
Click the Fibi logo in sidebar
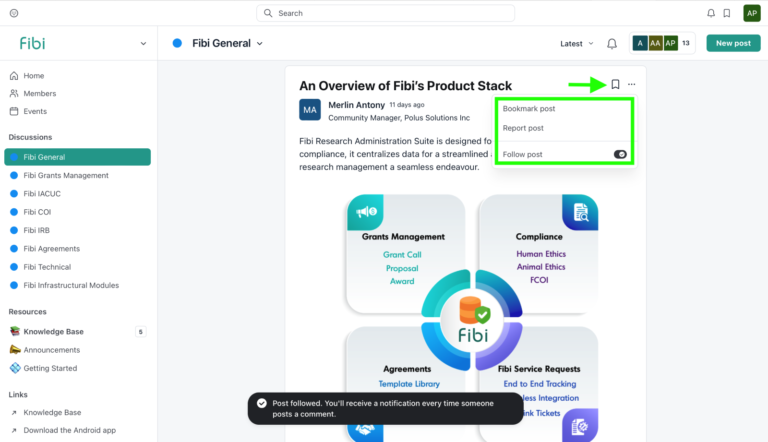pos(32,43)
